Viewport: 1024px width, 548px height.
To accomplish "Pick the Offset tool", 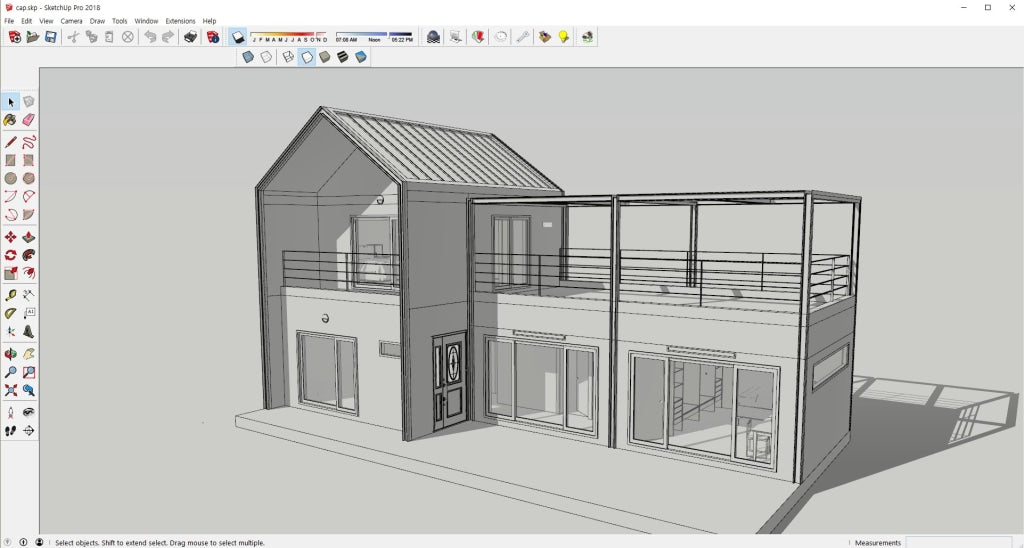I will (x=29, y=273).
